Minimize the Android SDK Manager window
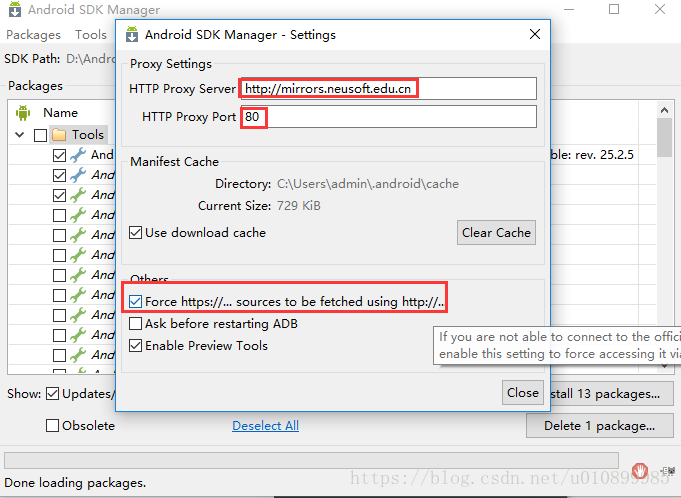This screenshot has height=498, width=681. [x=569, y=9]
